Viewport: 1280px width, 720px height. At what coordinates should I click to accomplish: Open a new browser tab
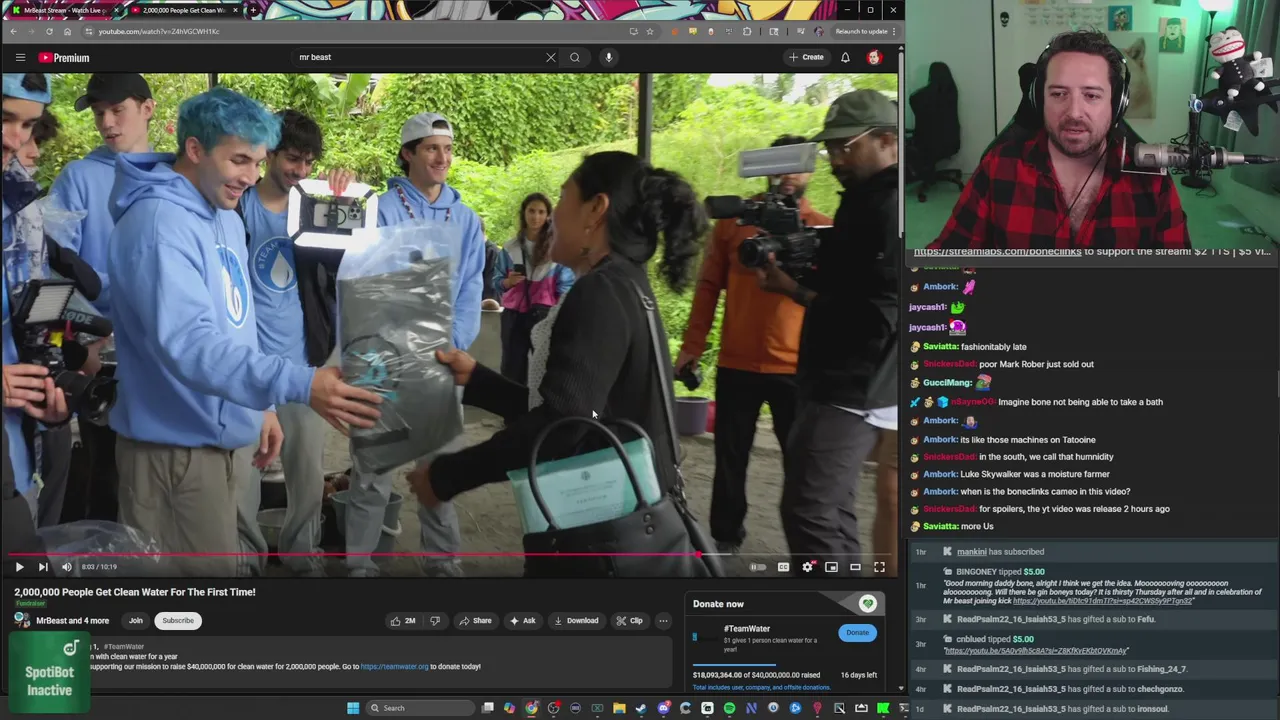[x=253, y=10]
